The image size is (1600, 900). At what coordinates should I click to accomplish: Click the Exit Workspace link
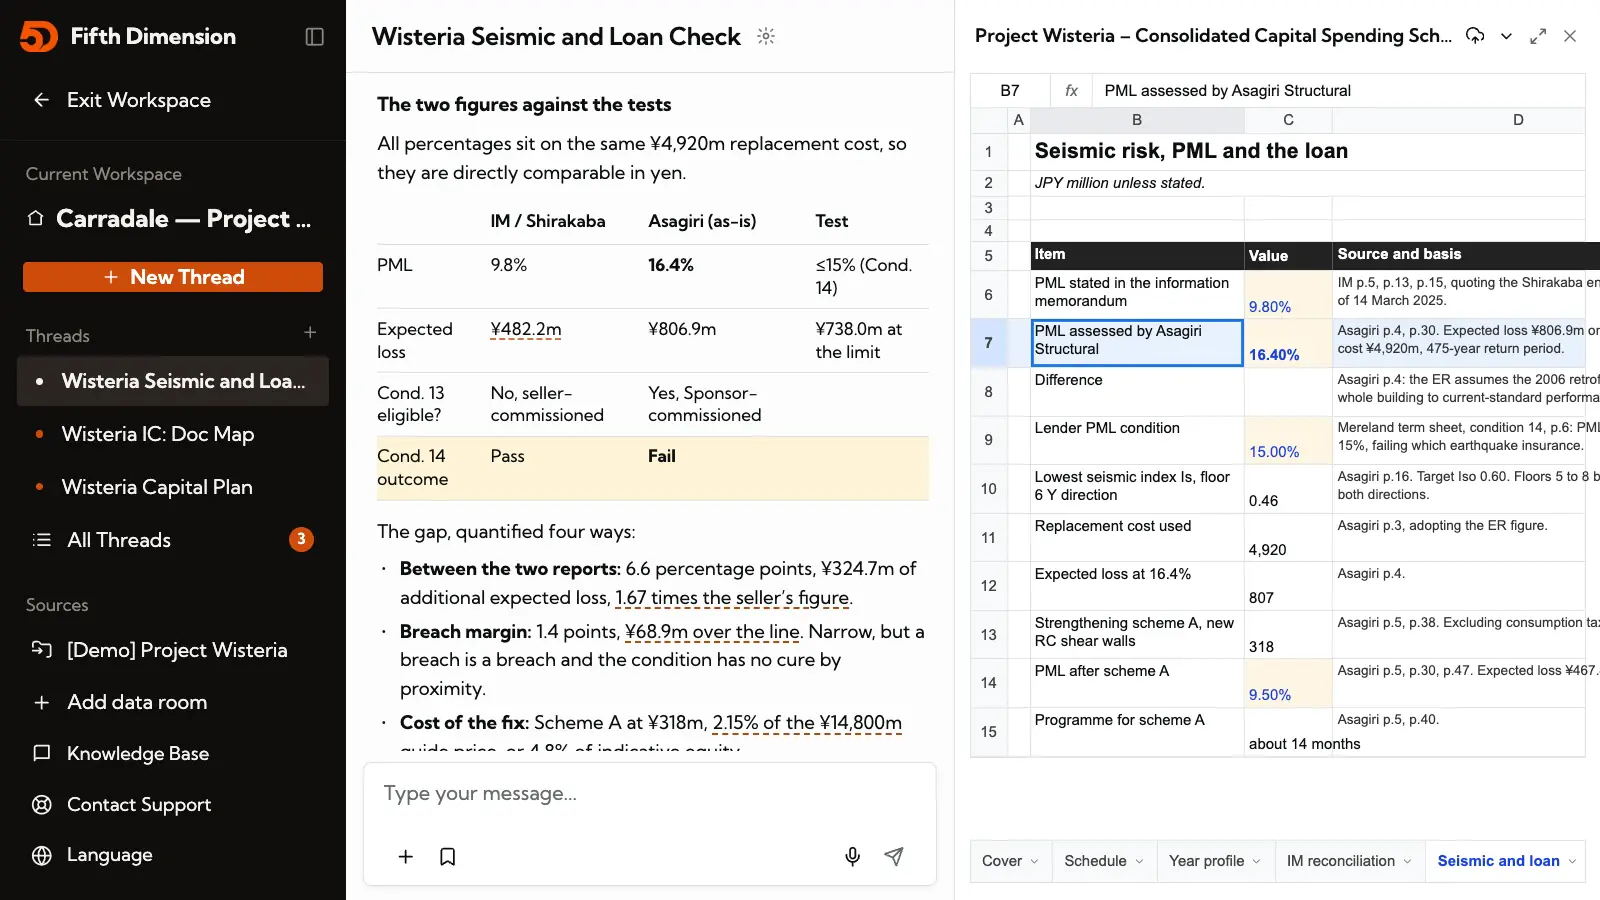pos(138,100)
